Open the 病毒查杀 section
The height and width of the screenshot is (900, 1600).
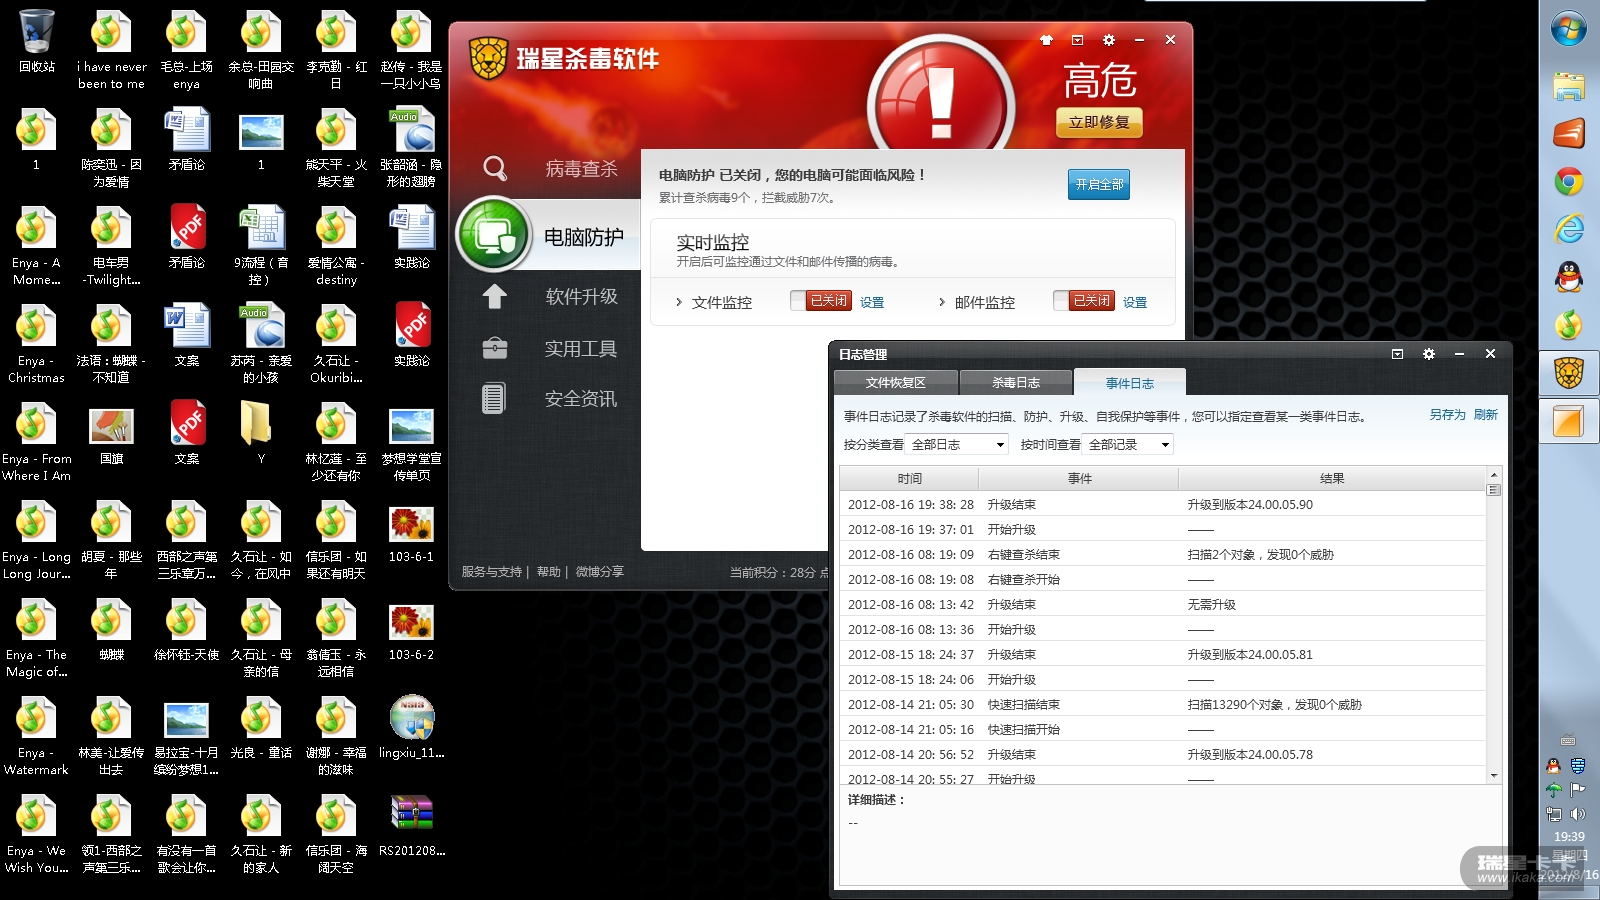[x=581, y=169]
